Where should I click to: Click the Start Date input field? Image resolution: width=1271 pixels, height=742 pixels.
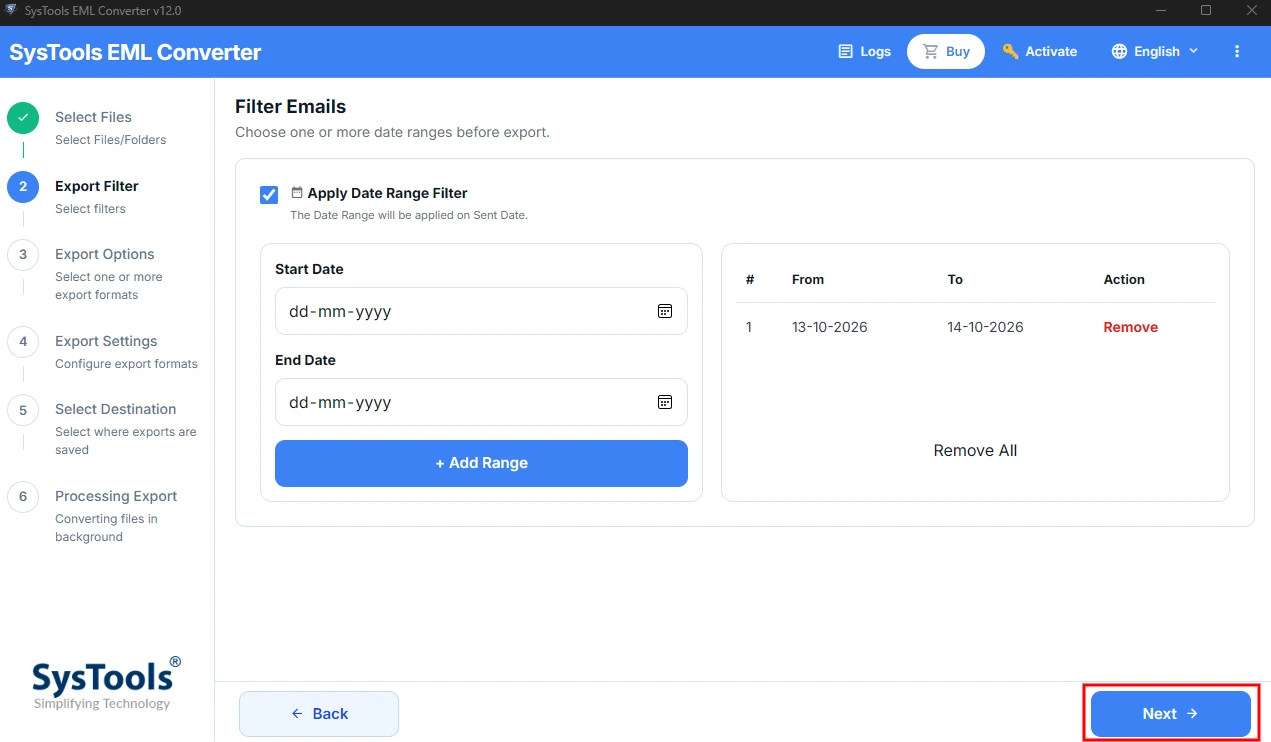coord(481,311)
